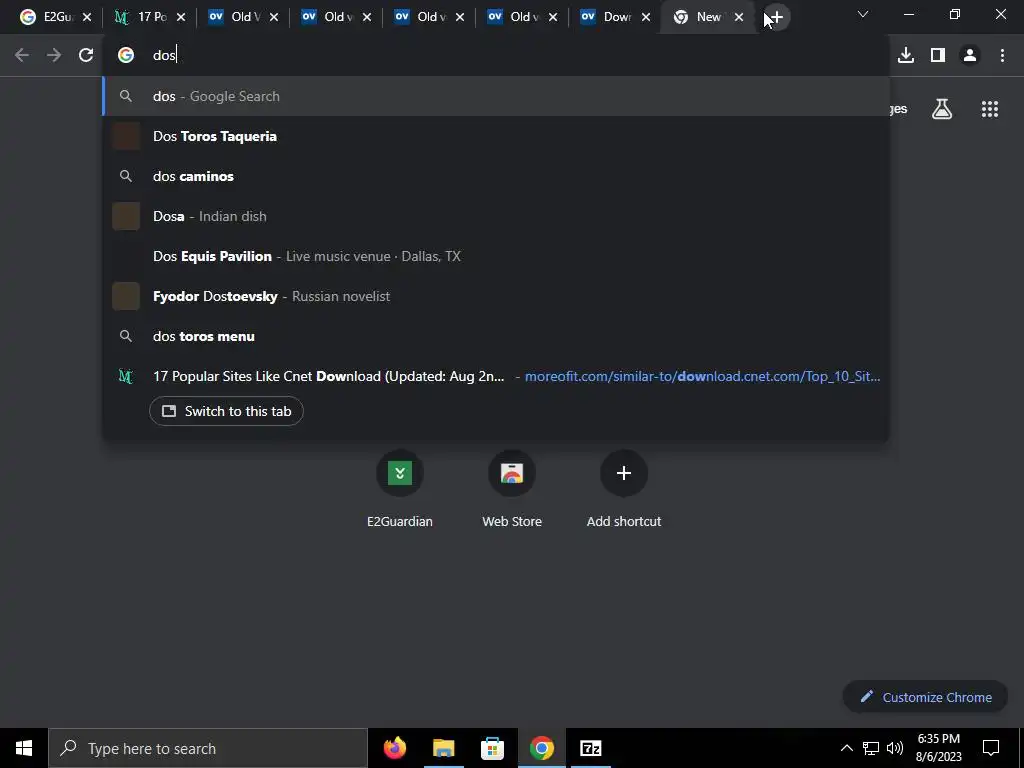Open the Chrome three-dot menu
1024x768 pixels.
(1002, 55)
